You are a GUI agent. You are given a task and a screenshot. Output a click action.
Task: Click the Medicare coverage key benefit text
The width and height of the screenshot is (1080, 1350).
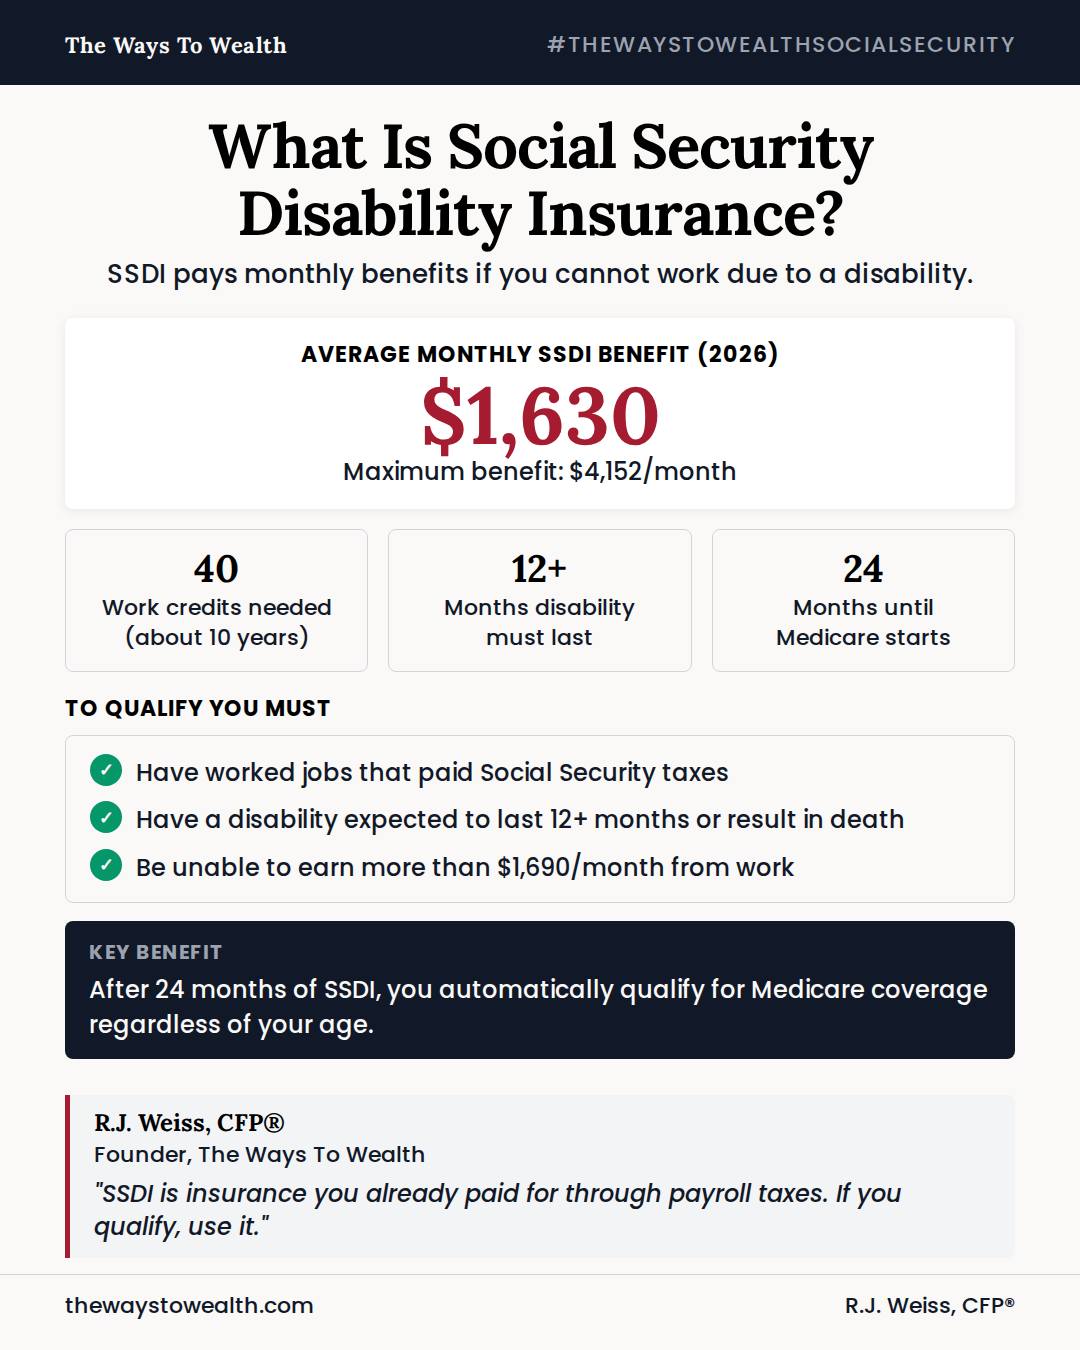coord(538,1006)
